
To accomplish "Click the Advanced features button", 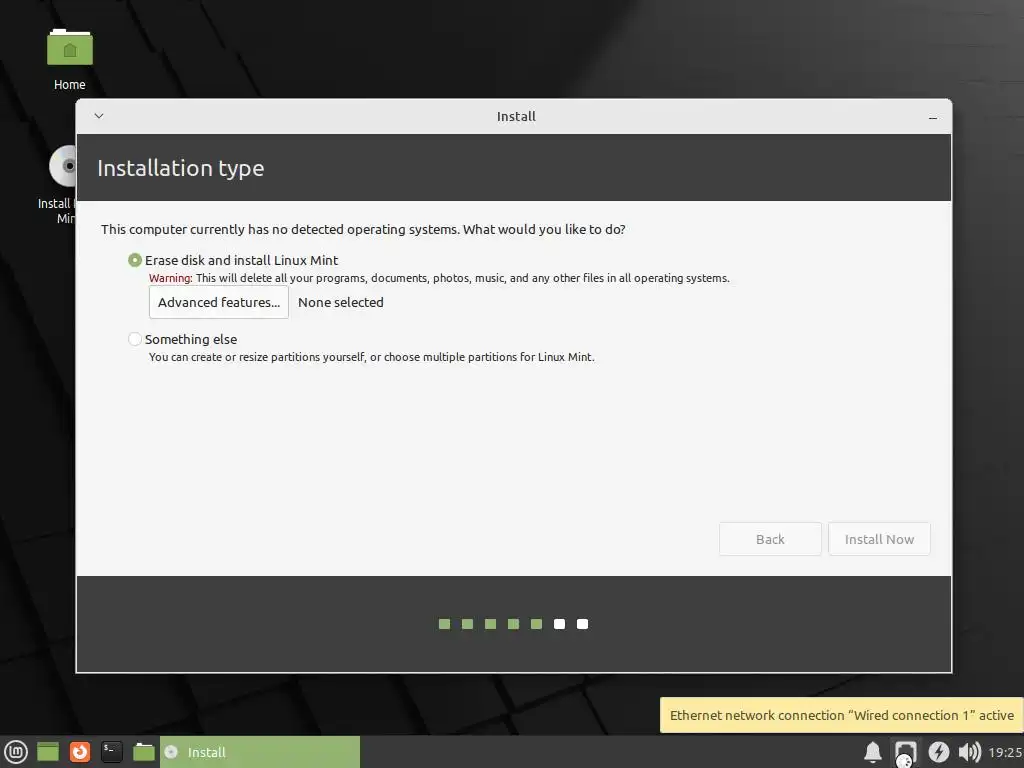I will [x=219, y=302].
